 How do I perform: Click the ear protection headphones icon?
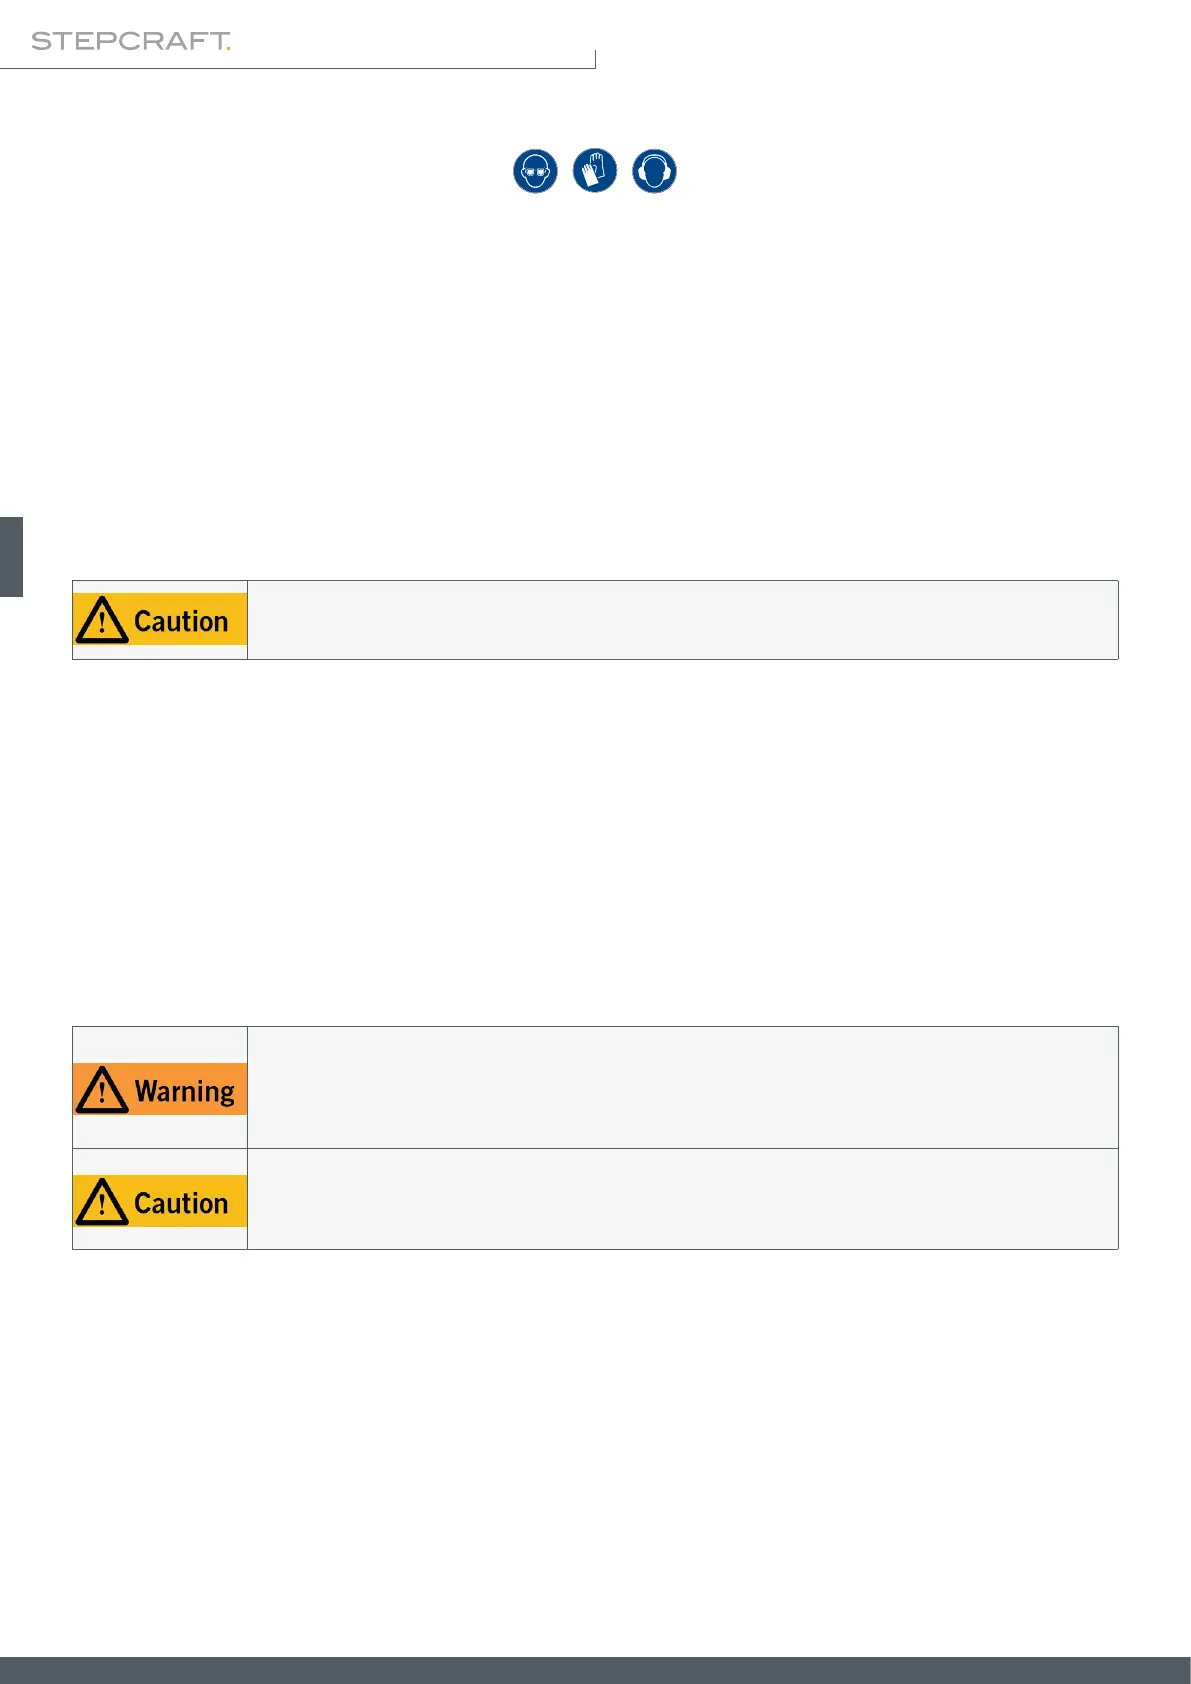(654, 171)
